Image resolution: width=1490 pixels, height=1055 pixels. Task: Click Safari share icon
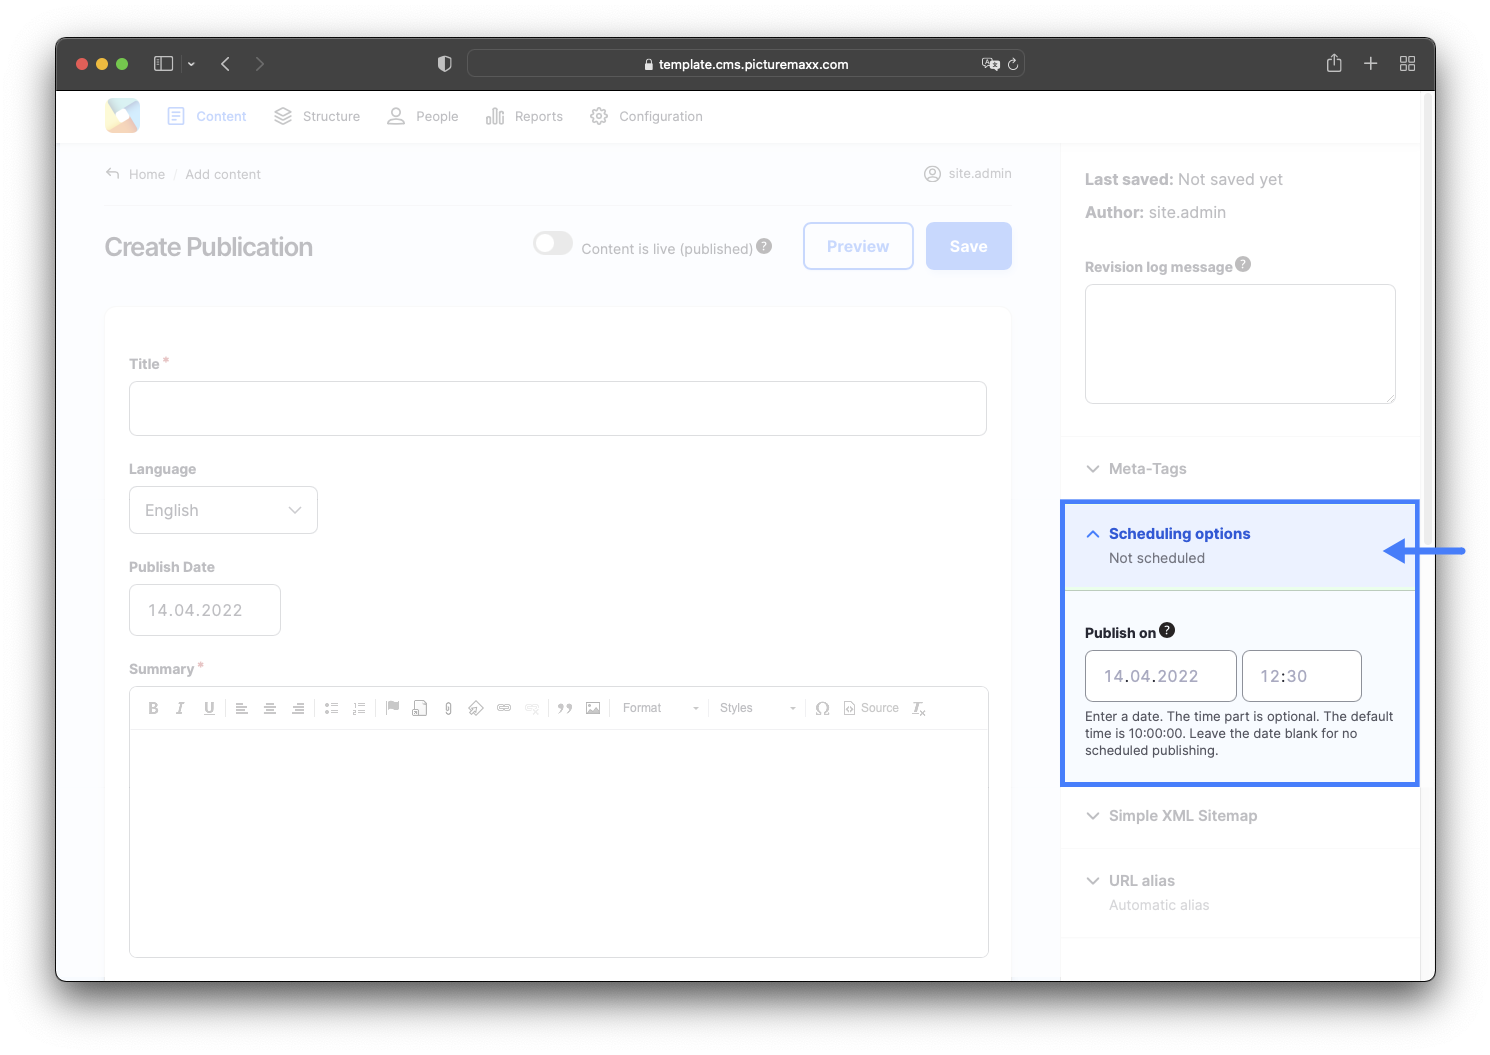click(1334, 63)
